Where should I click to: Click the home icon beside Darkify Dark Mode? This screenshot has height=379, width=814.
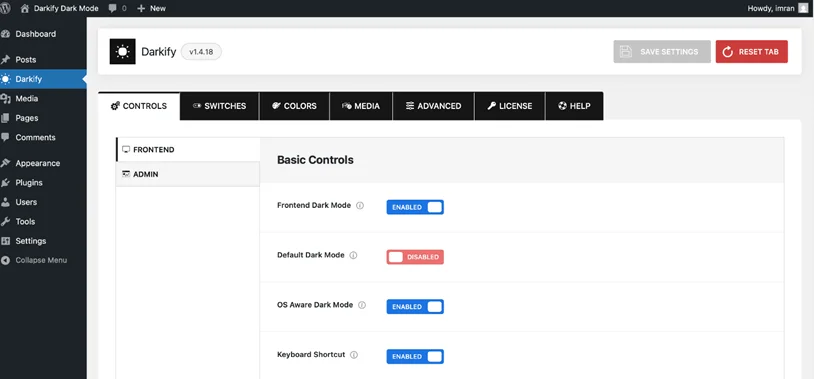25,8
